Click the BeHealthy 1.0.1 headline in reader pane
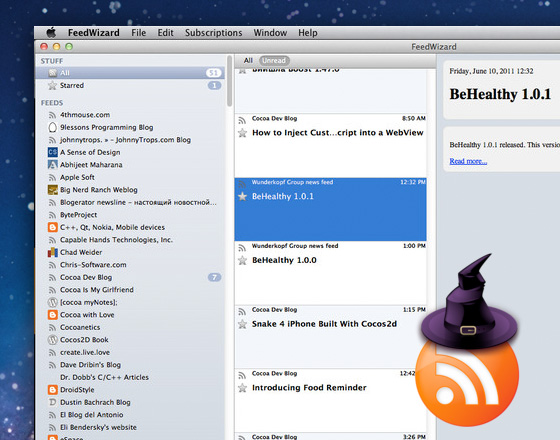The image size is (560, 440). point(500,94)
